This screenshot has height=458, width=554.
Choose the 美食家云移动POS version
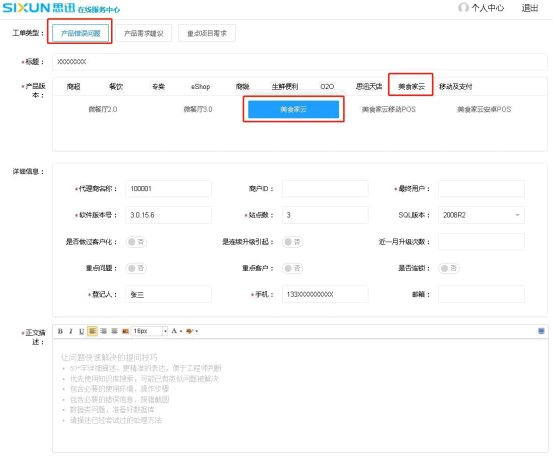389,110
